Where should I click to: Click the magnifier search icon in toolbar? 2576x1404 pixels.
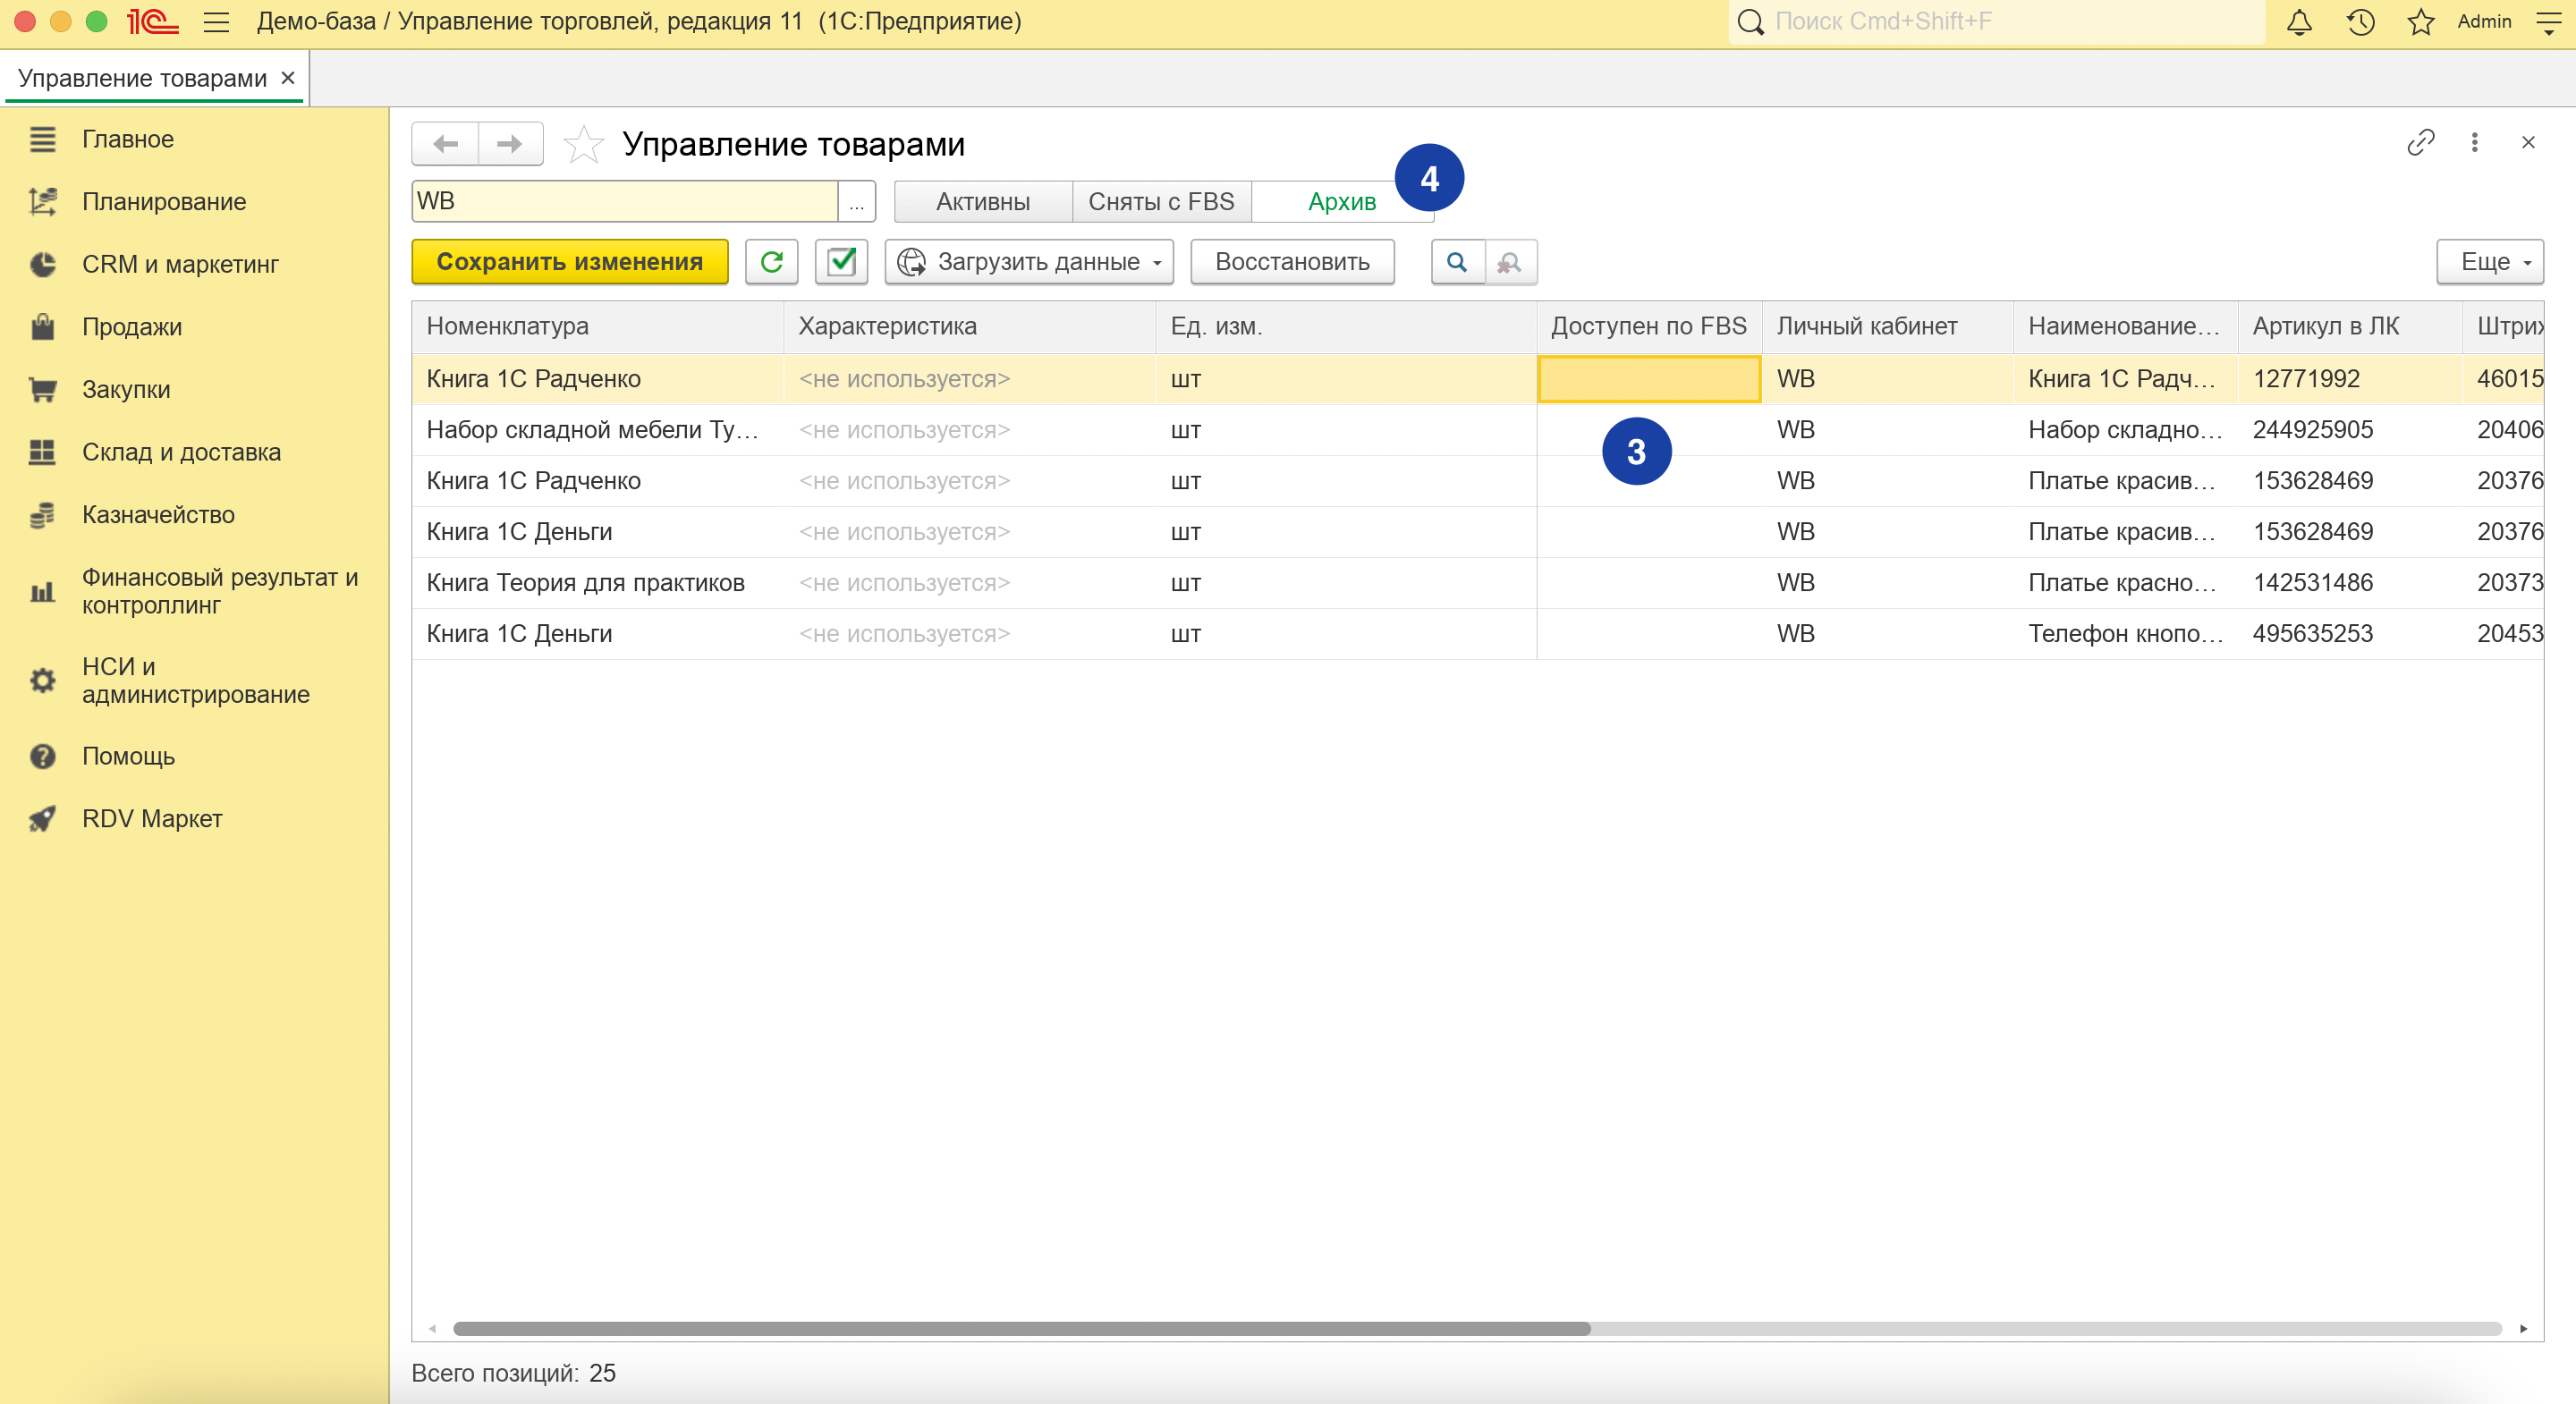(1457, 262)
